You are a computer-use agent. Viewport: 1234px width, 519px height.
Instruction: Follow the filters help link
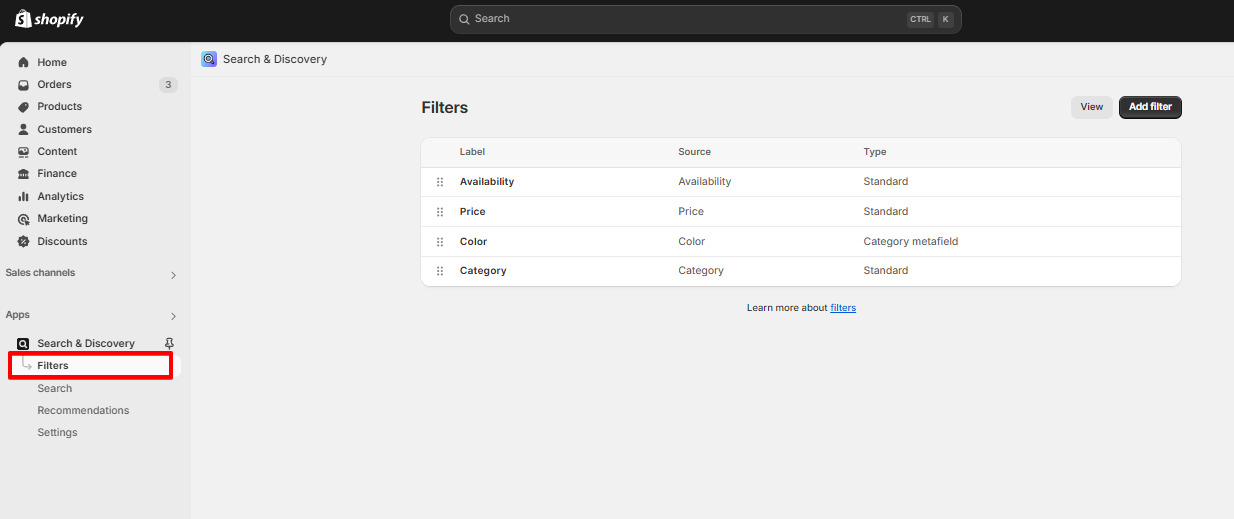pos(843,308)
